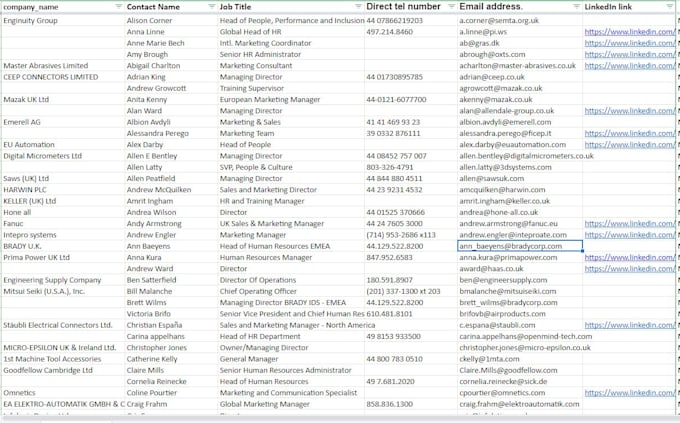Open Abigail Charlton's LinkedIn link
The height and width of the screenshot is (423, 680).
pyautogui.click(x=630, y=66)
